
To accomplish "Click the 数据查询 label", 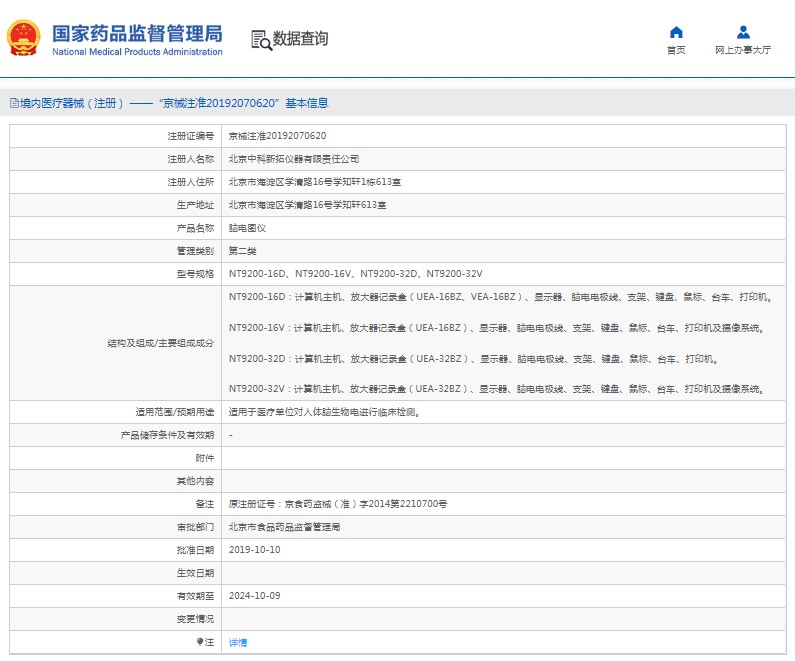I will (300, 39).
